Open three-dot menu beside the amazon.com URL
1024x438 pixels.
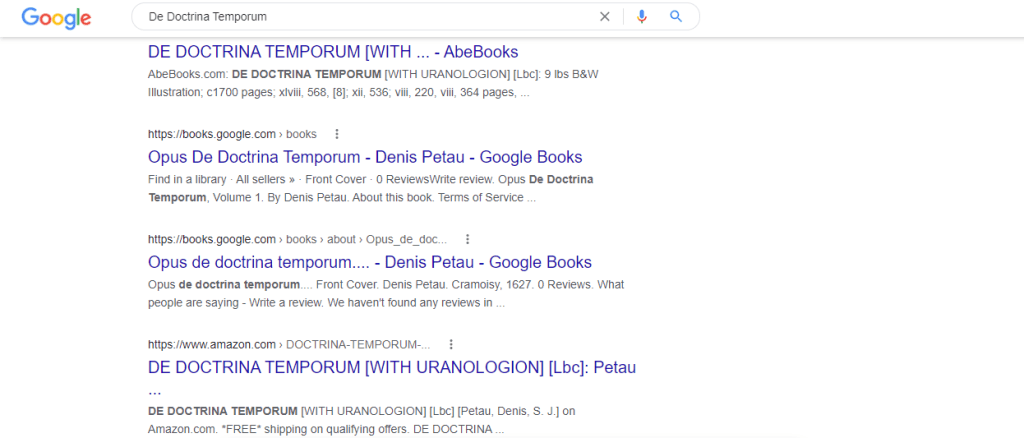[x=451, y=345]
